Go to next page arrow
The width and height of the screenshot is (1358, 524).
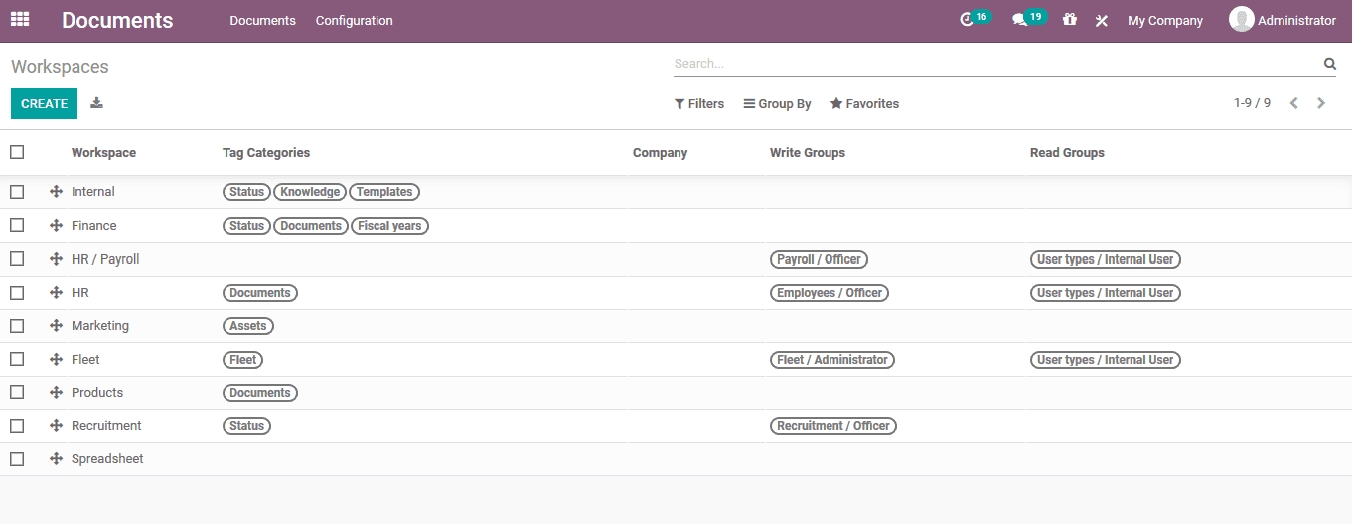(1321, 103)
